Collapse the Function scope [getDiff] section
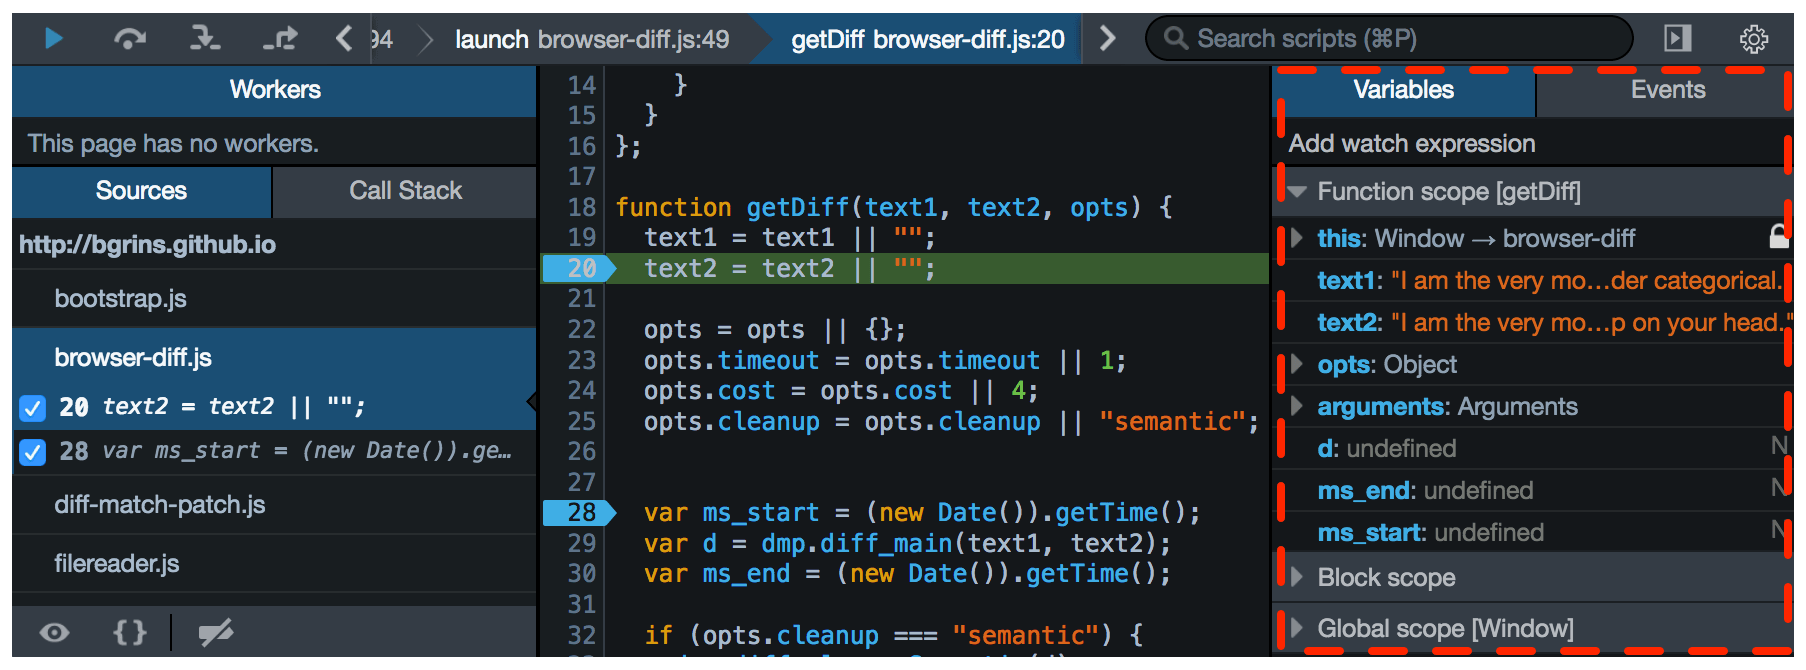This screenshot has height=670, width=1806. click(x=1297, y=192)
